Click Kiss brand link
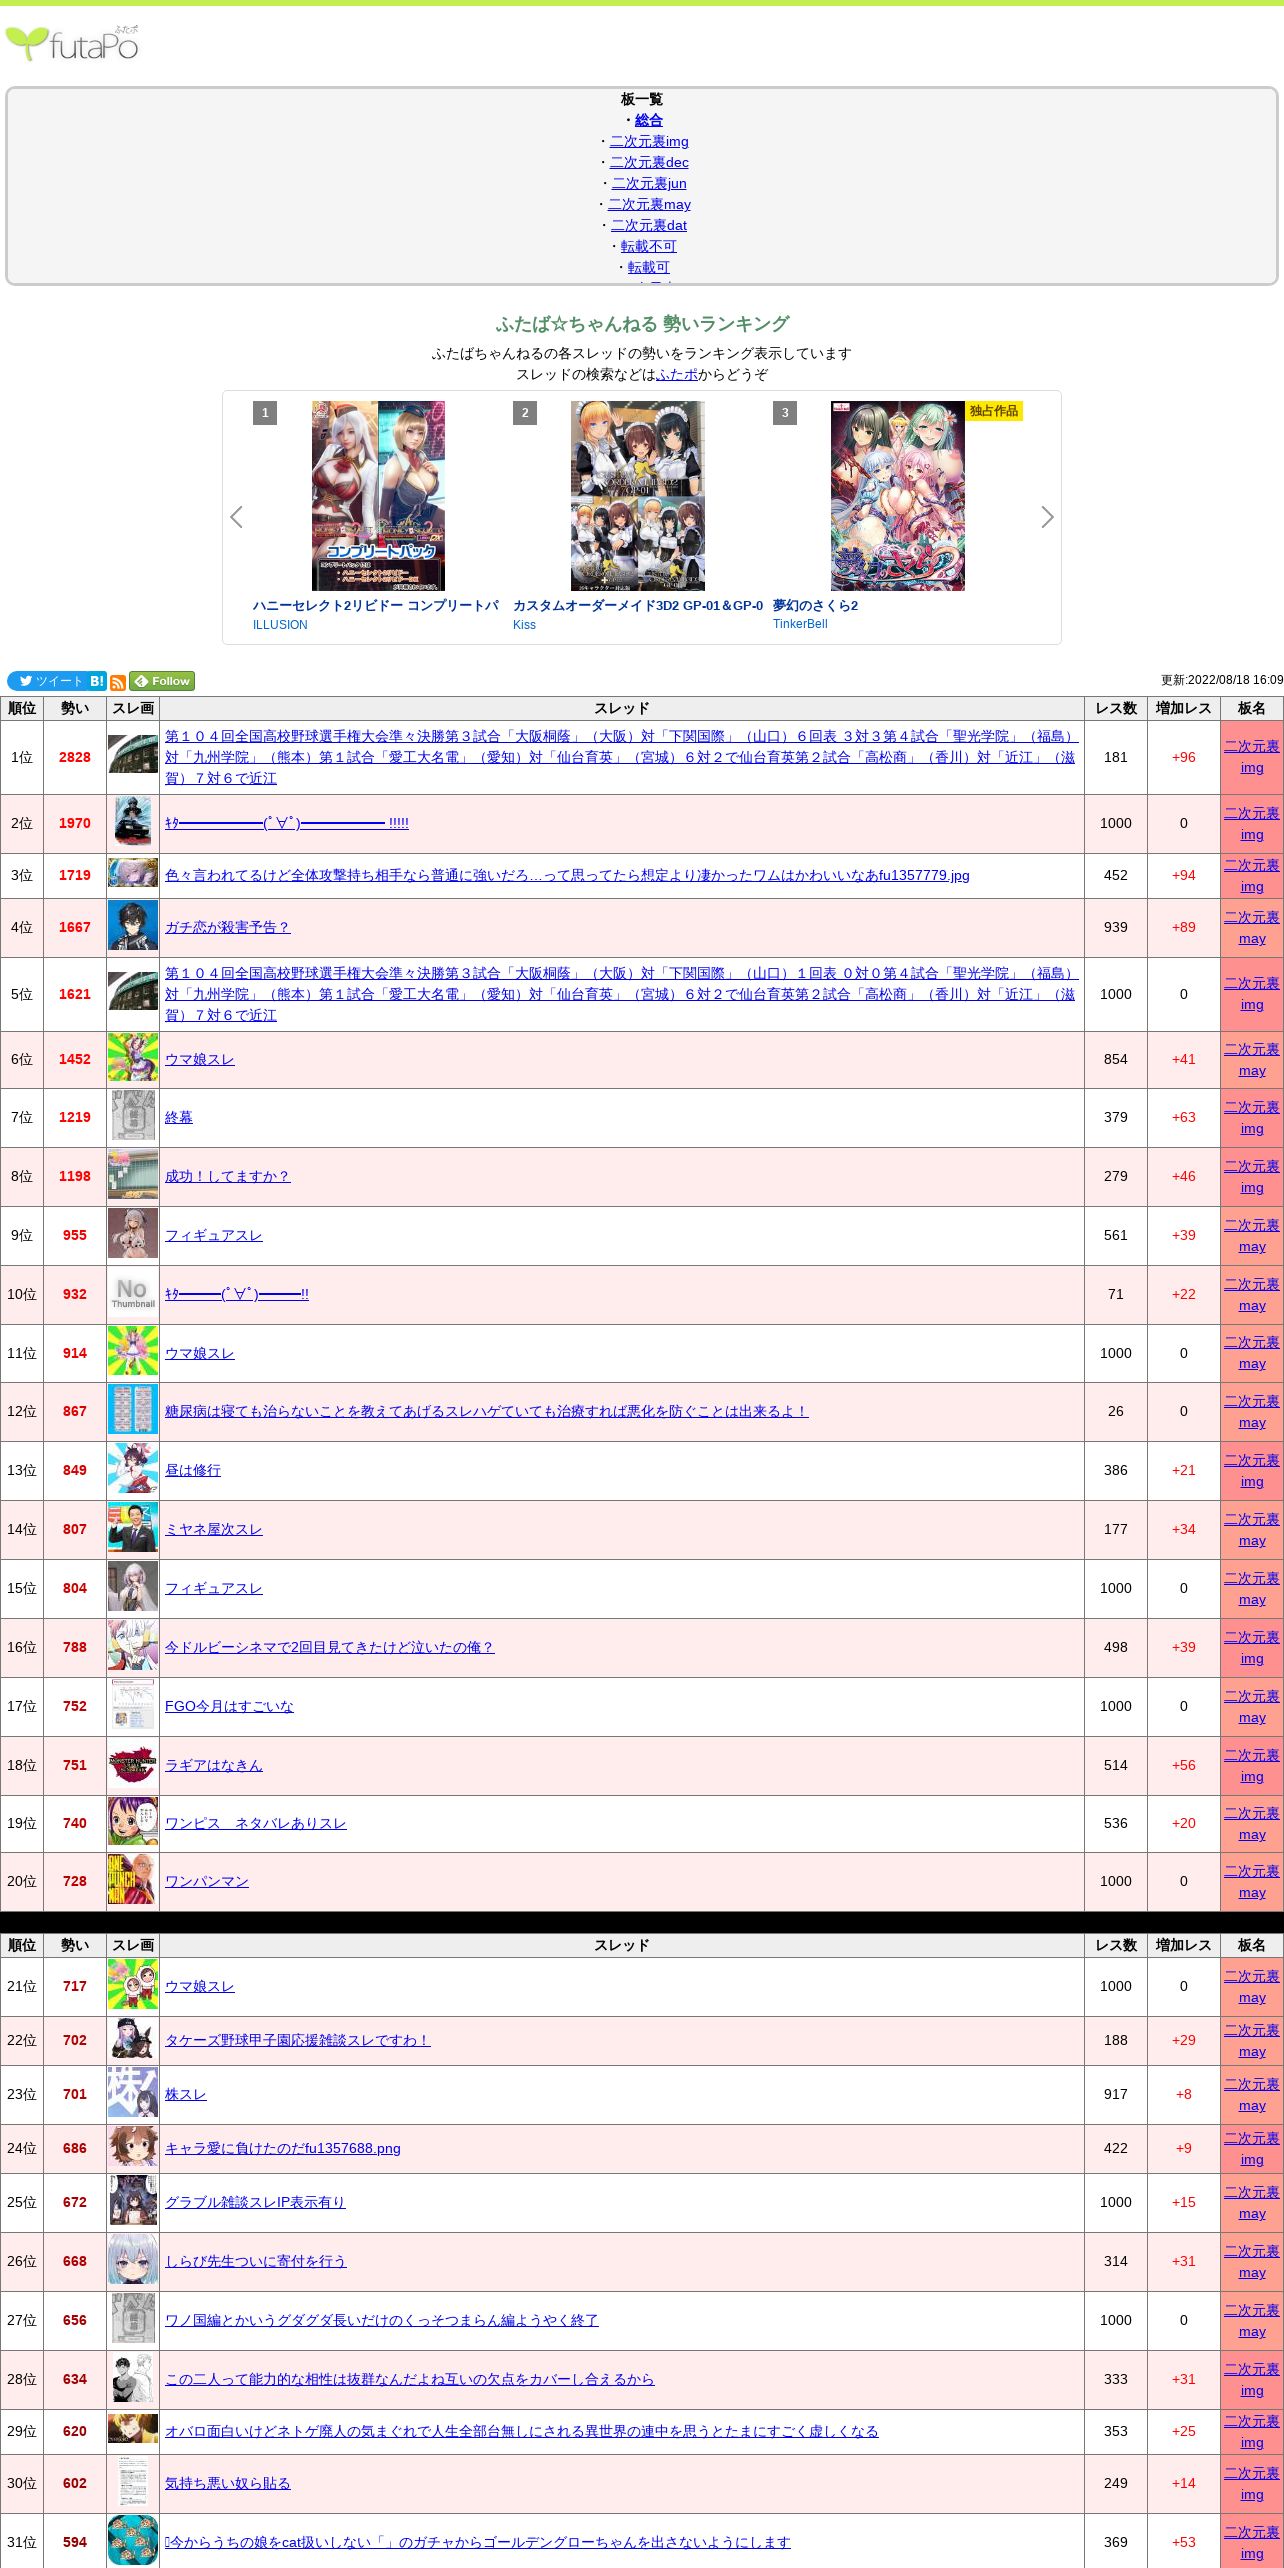 524,625
